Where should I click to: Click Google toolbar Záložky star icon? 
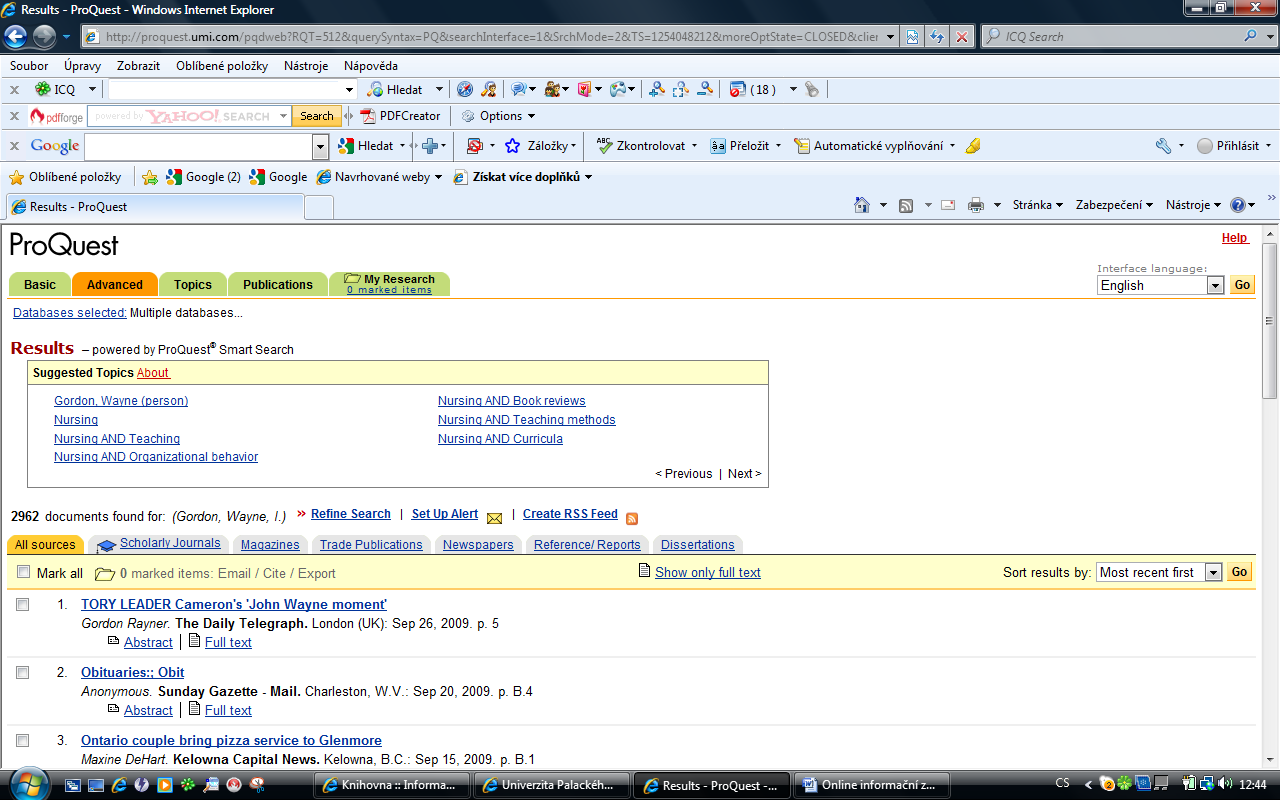coord(512,146)
